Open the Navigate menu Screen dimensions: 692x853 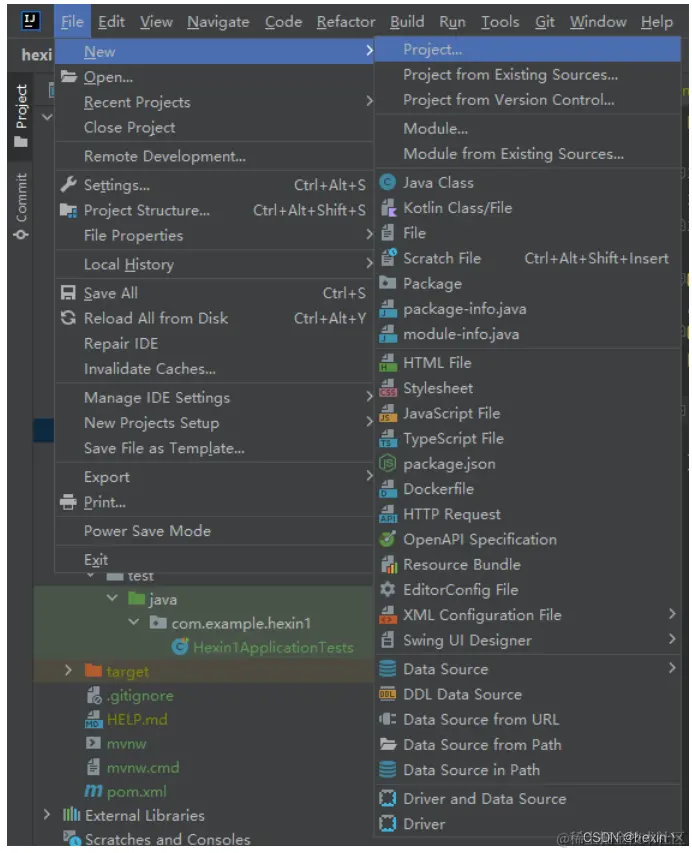click(x=218, y=22)
